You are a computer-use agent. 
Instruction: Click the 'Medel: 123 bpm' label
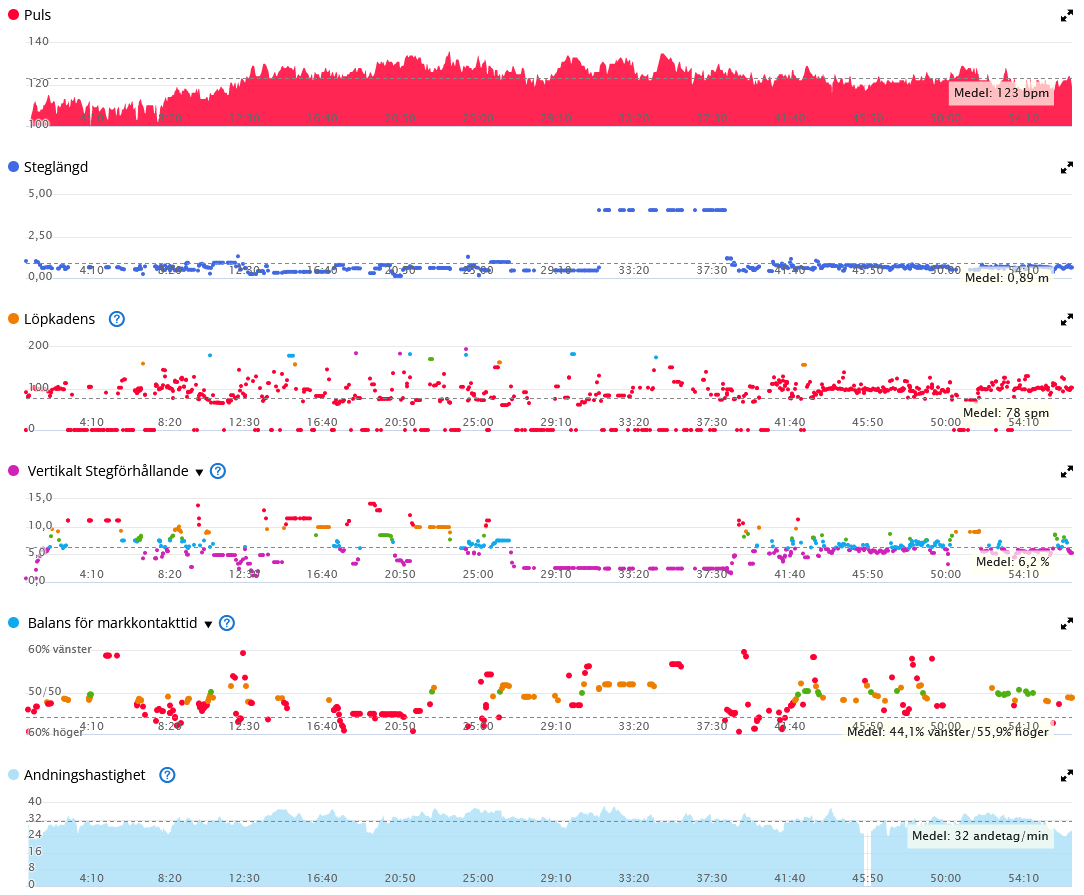coord(1001,93)
